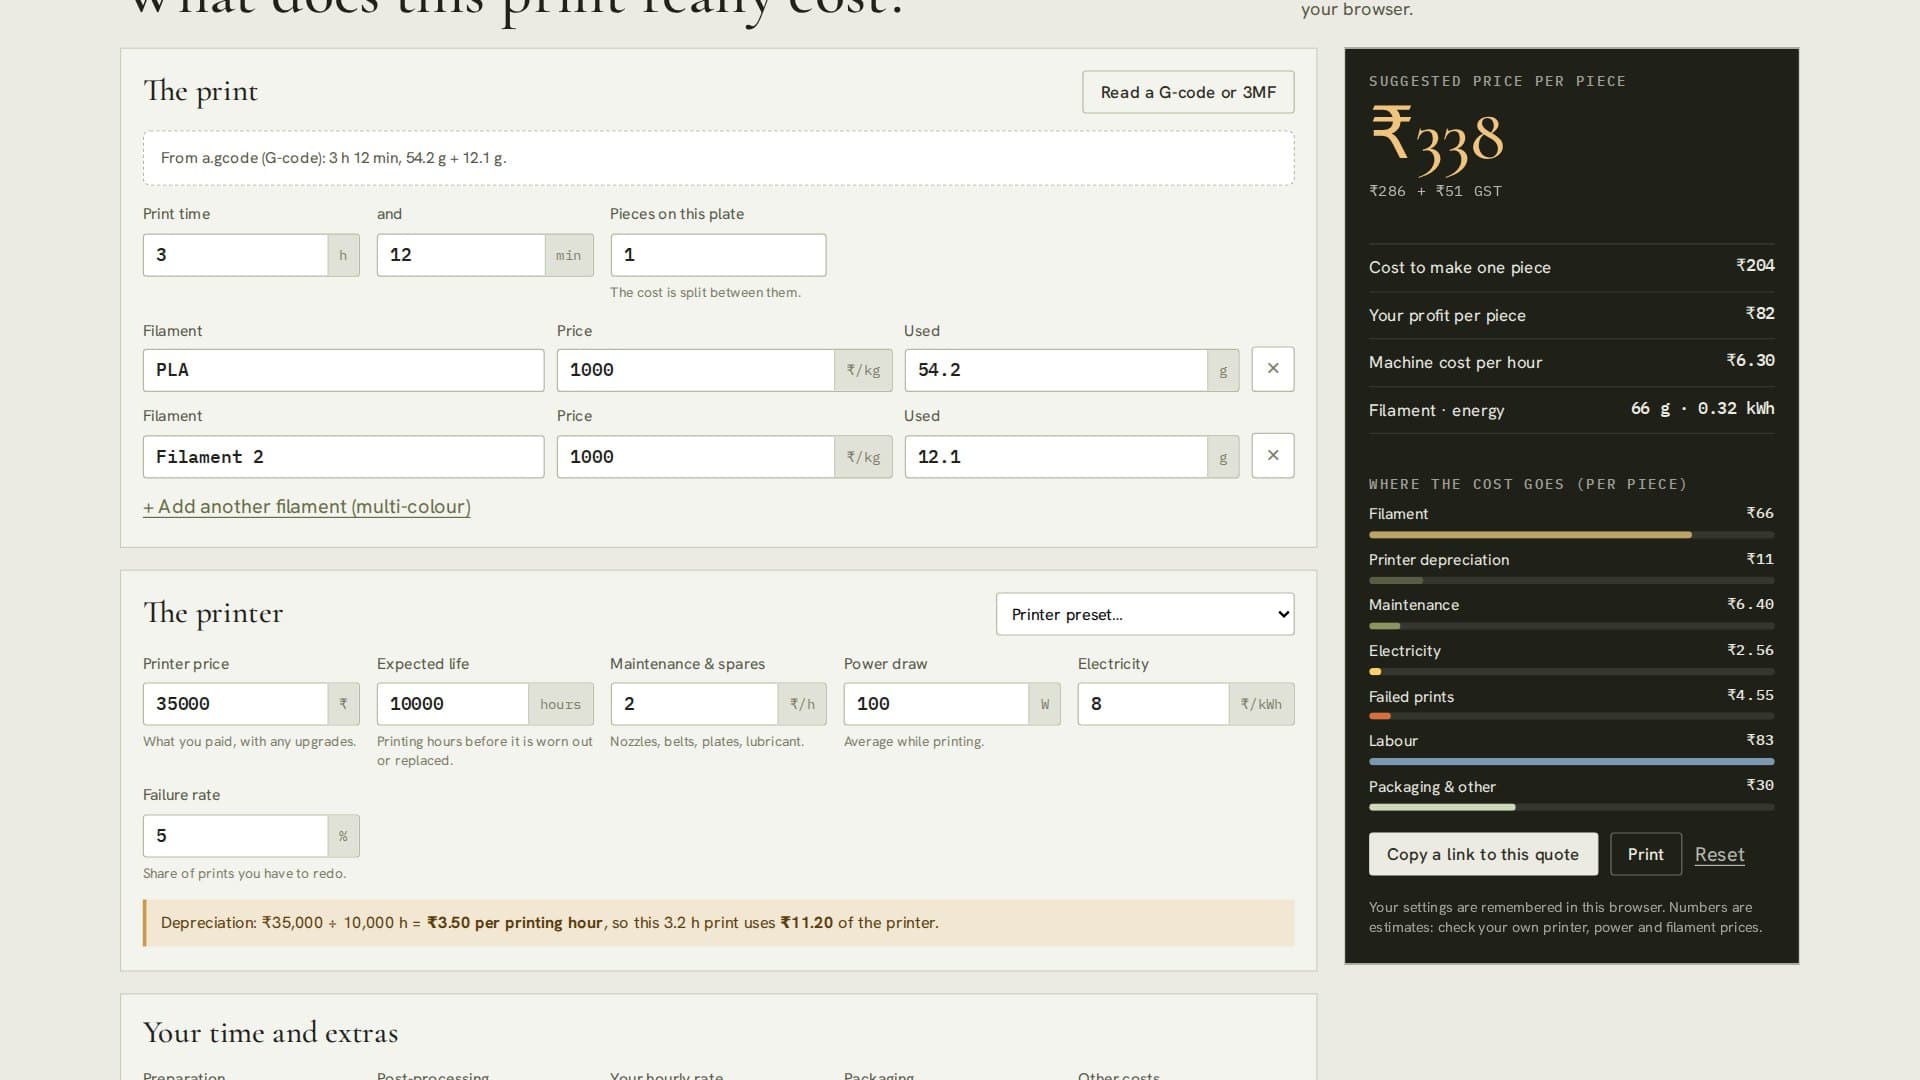Edit the 12.1 grams used field
This screenshot has height=1080, width=1920.
(1055, 457)
